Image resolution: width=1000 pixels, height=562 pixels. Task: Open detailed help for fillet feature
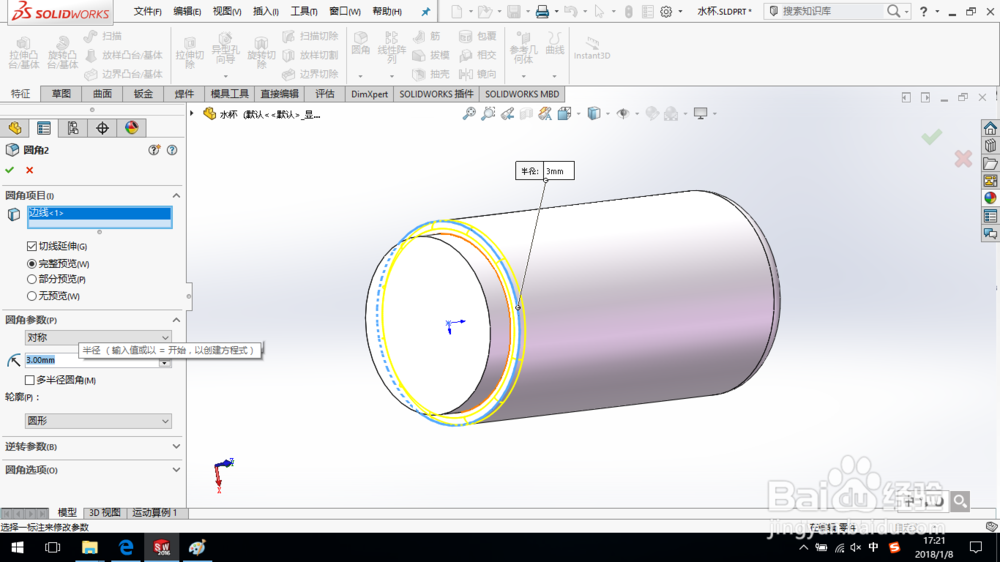172,150
